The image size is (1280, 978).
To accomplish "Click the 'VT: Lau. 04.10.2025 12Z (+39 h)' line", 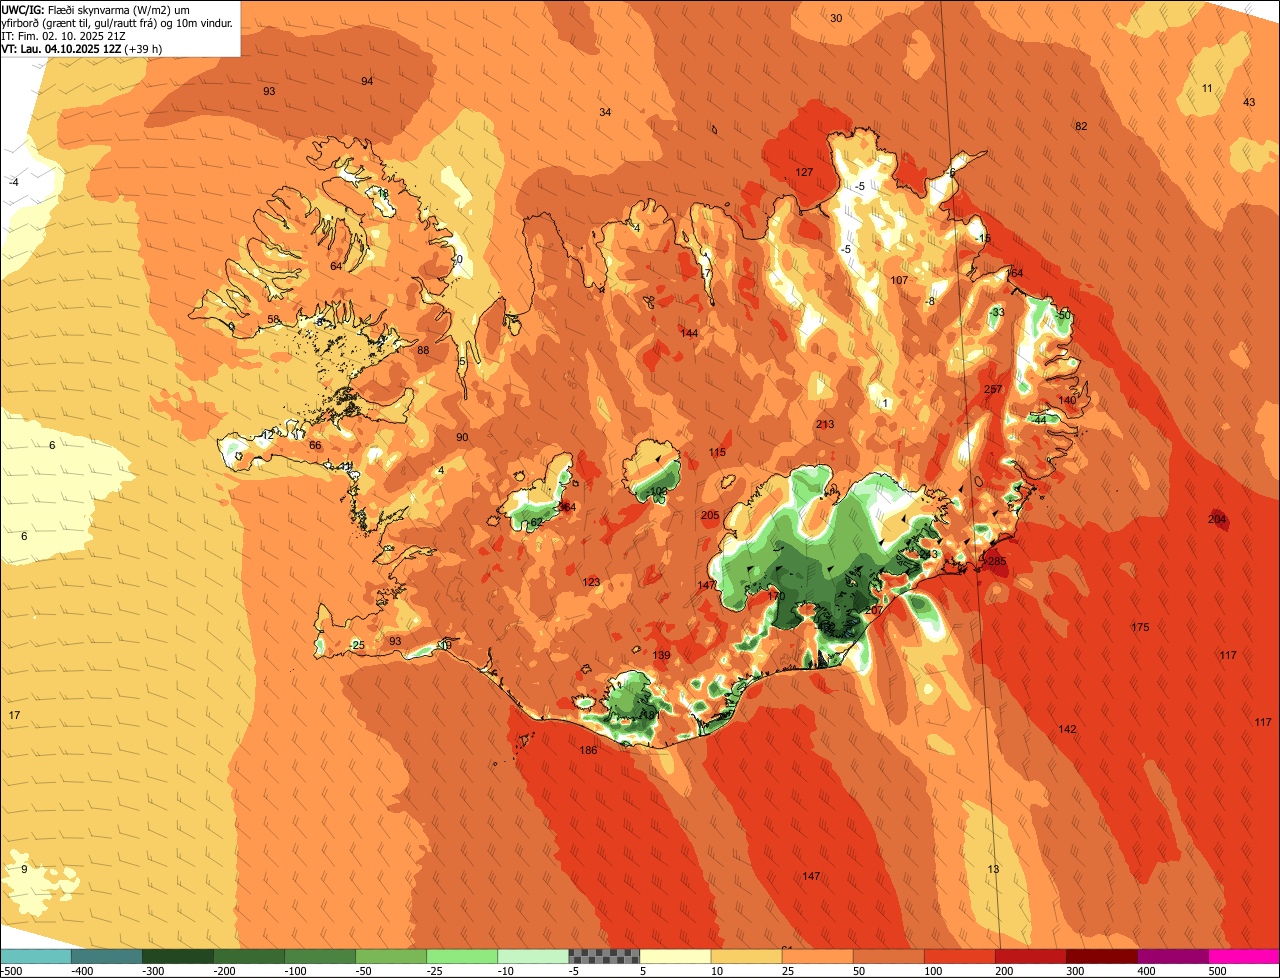I will (82, 49).
